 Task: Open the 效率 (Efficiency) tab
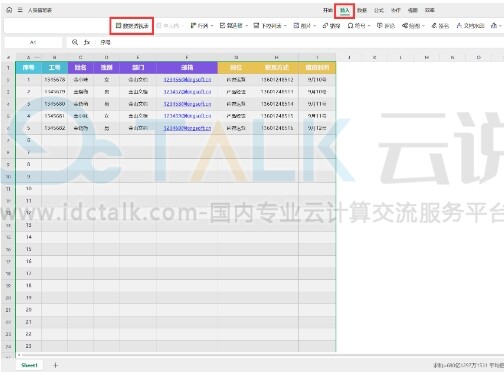pos(430,10)
